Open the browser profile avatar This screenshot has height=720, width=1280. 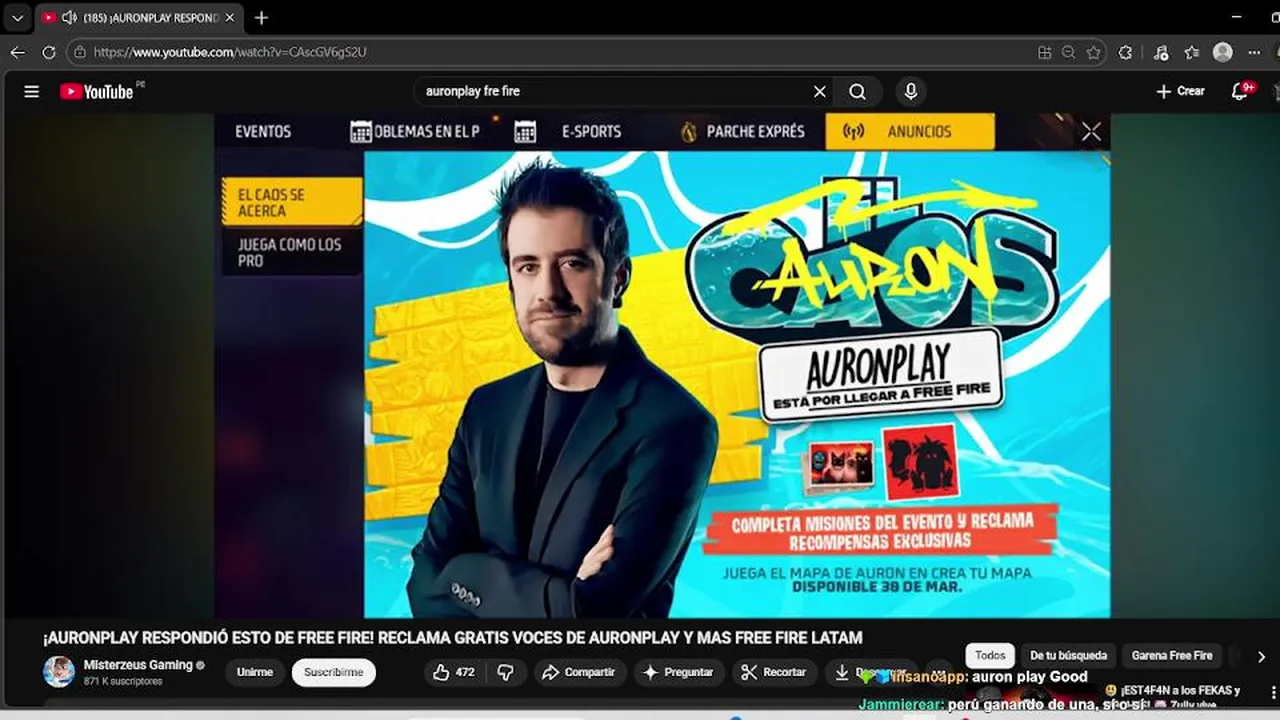(x=1222, y=52)
